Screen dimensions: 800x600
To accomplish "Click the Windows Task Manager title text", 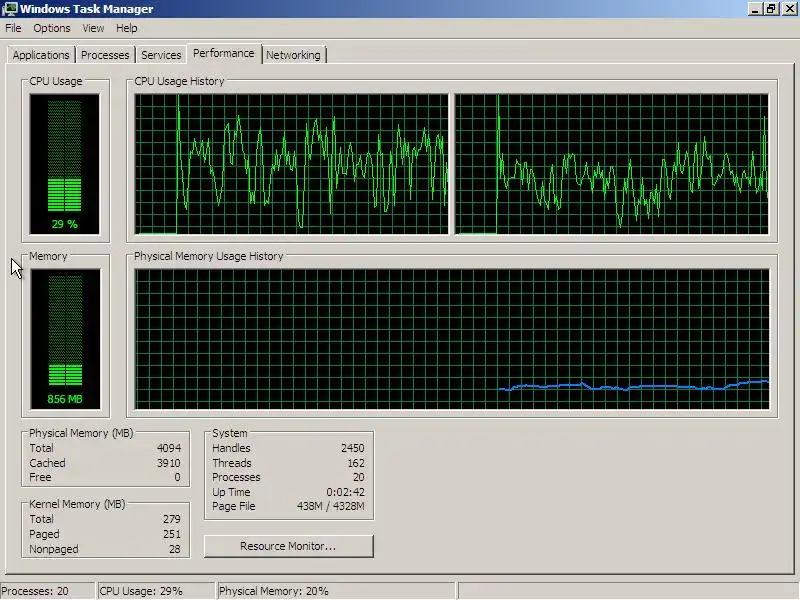I will [87, 9].
